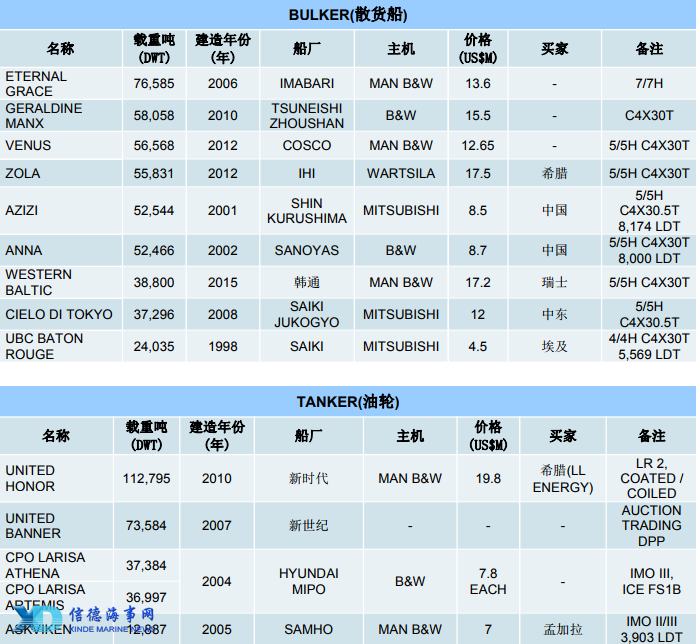Click the 112,795 deadweight value
The width and height of the screenshot is (696, 644).
tap(146, 478)
